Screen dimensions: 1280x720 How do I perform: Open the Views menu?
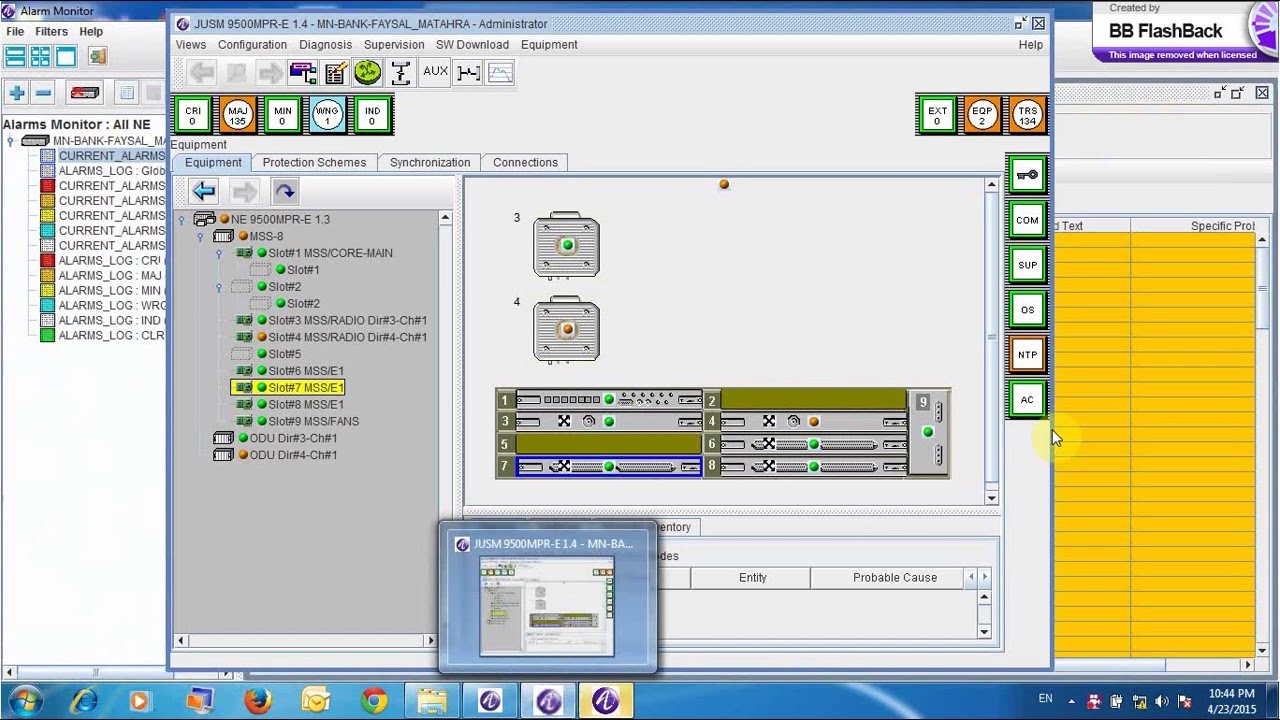click(x=191, y=45)
